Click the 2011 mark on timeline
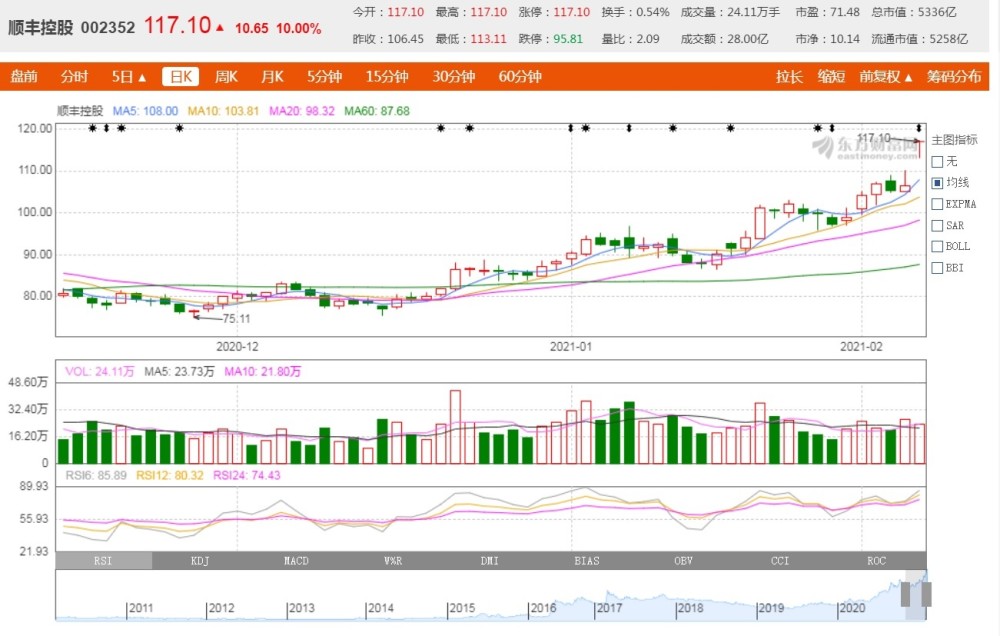Screen dimensions: 1000x636 tap(141, 608)
